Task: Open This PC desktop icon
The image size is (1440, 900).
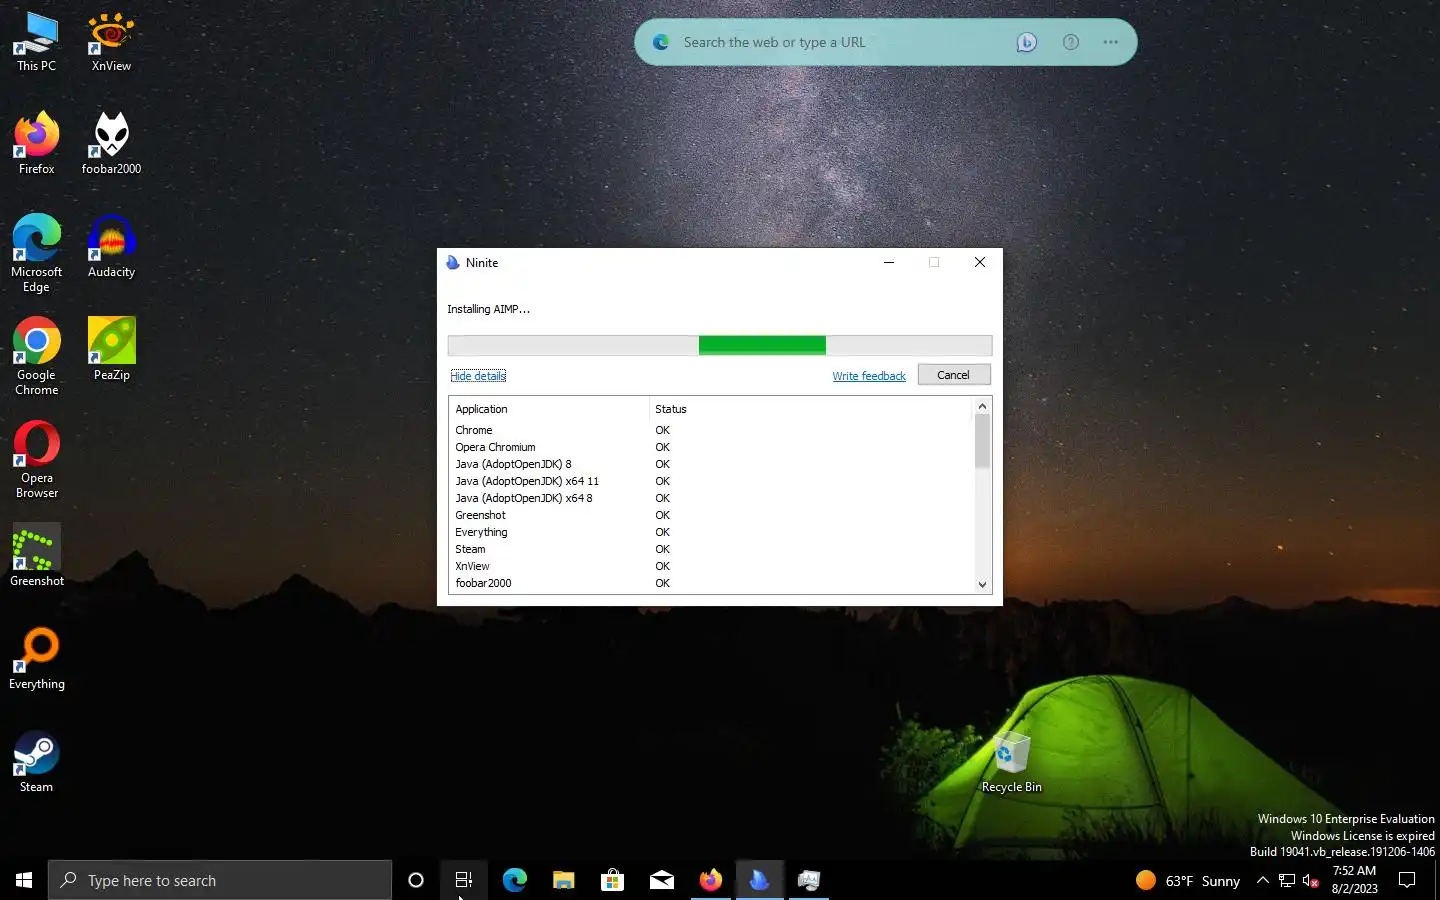Action: (36, 42)
